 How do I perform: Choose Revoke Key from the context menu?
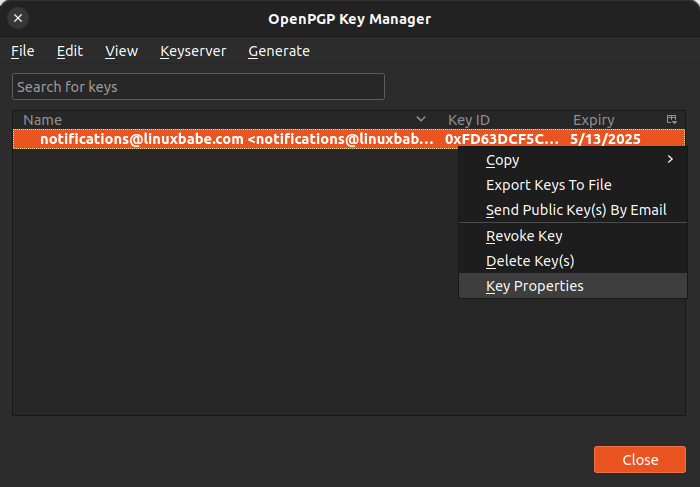(524, 236)
